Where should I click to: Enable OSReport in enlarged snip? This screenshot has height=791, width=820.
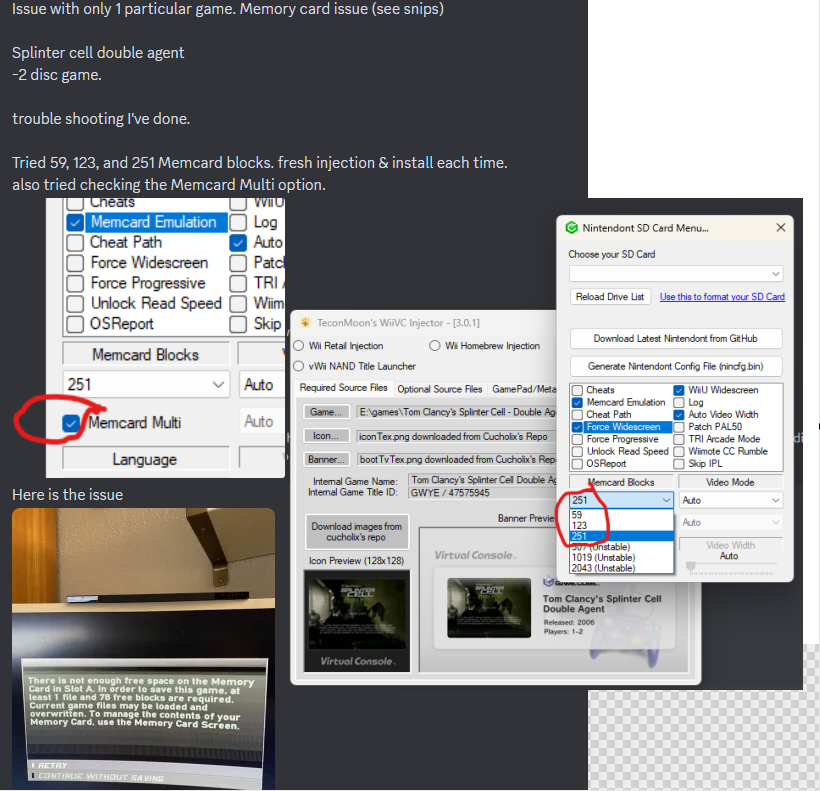pyautogui.click(x=75, y=324)
